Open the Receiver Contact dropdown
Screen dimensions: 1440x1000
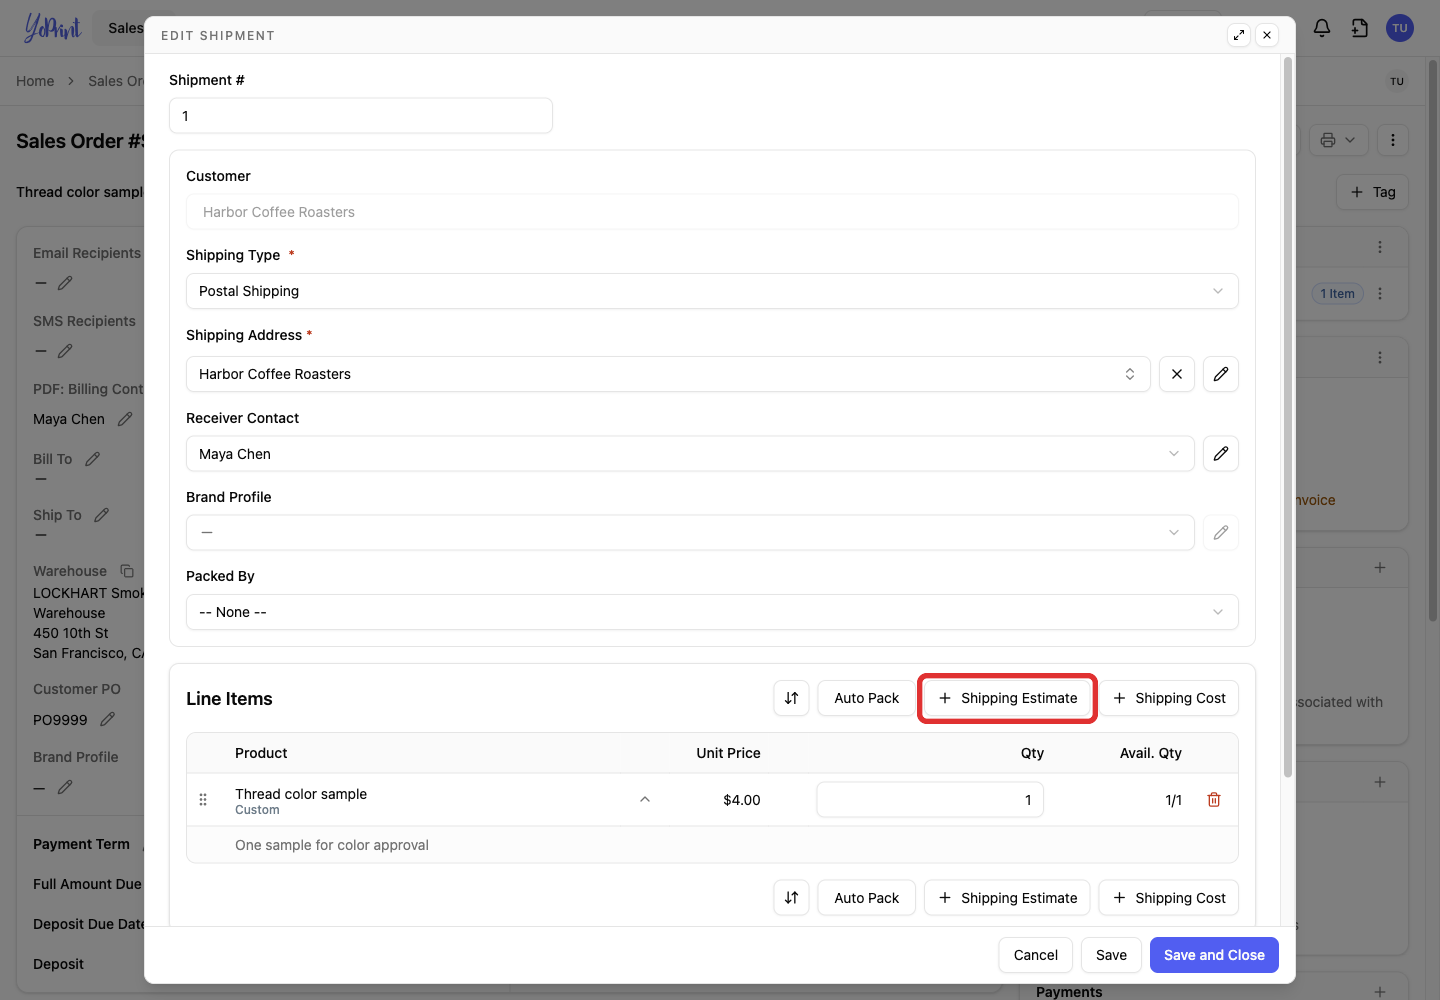[x=690, y=454]
